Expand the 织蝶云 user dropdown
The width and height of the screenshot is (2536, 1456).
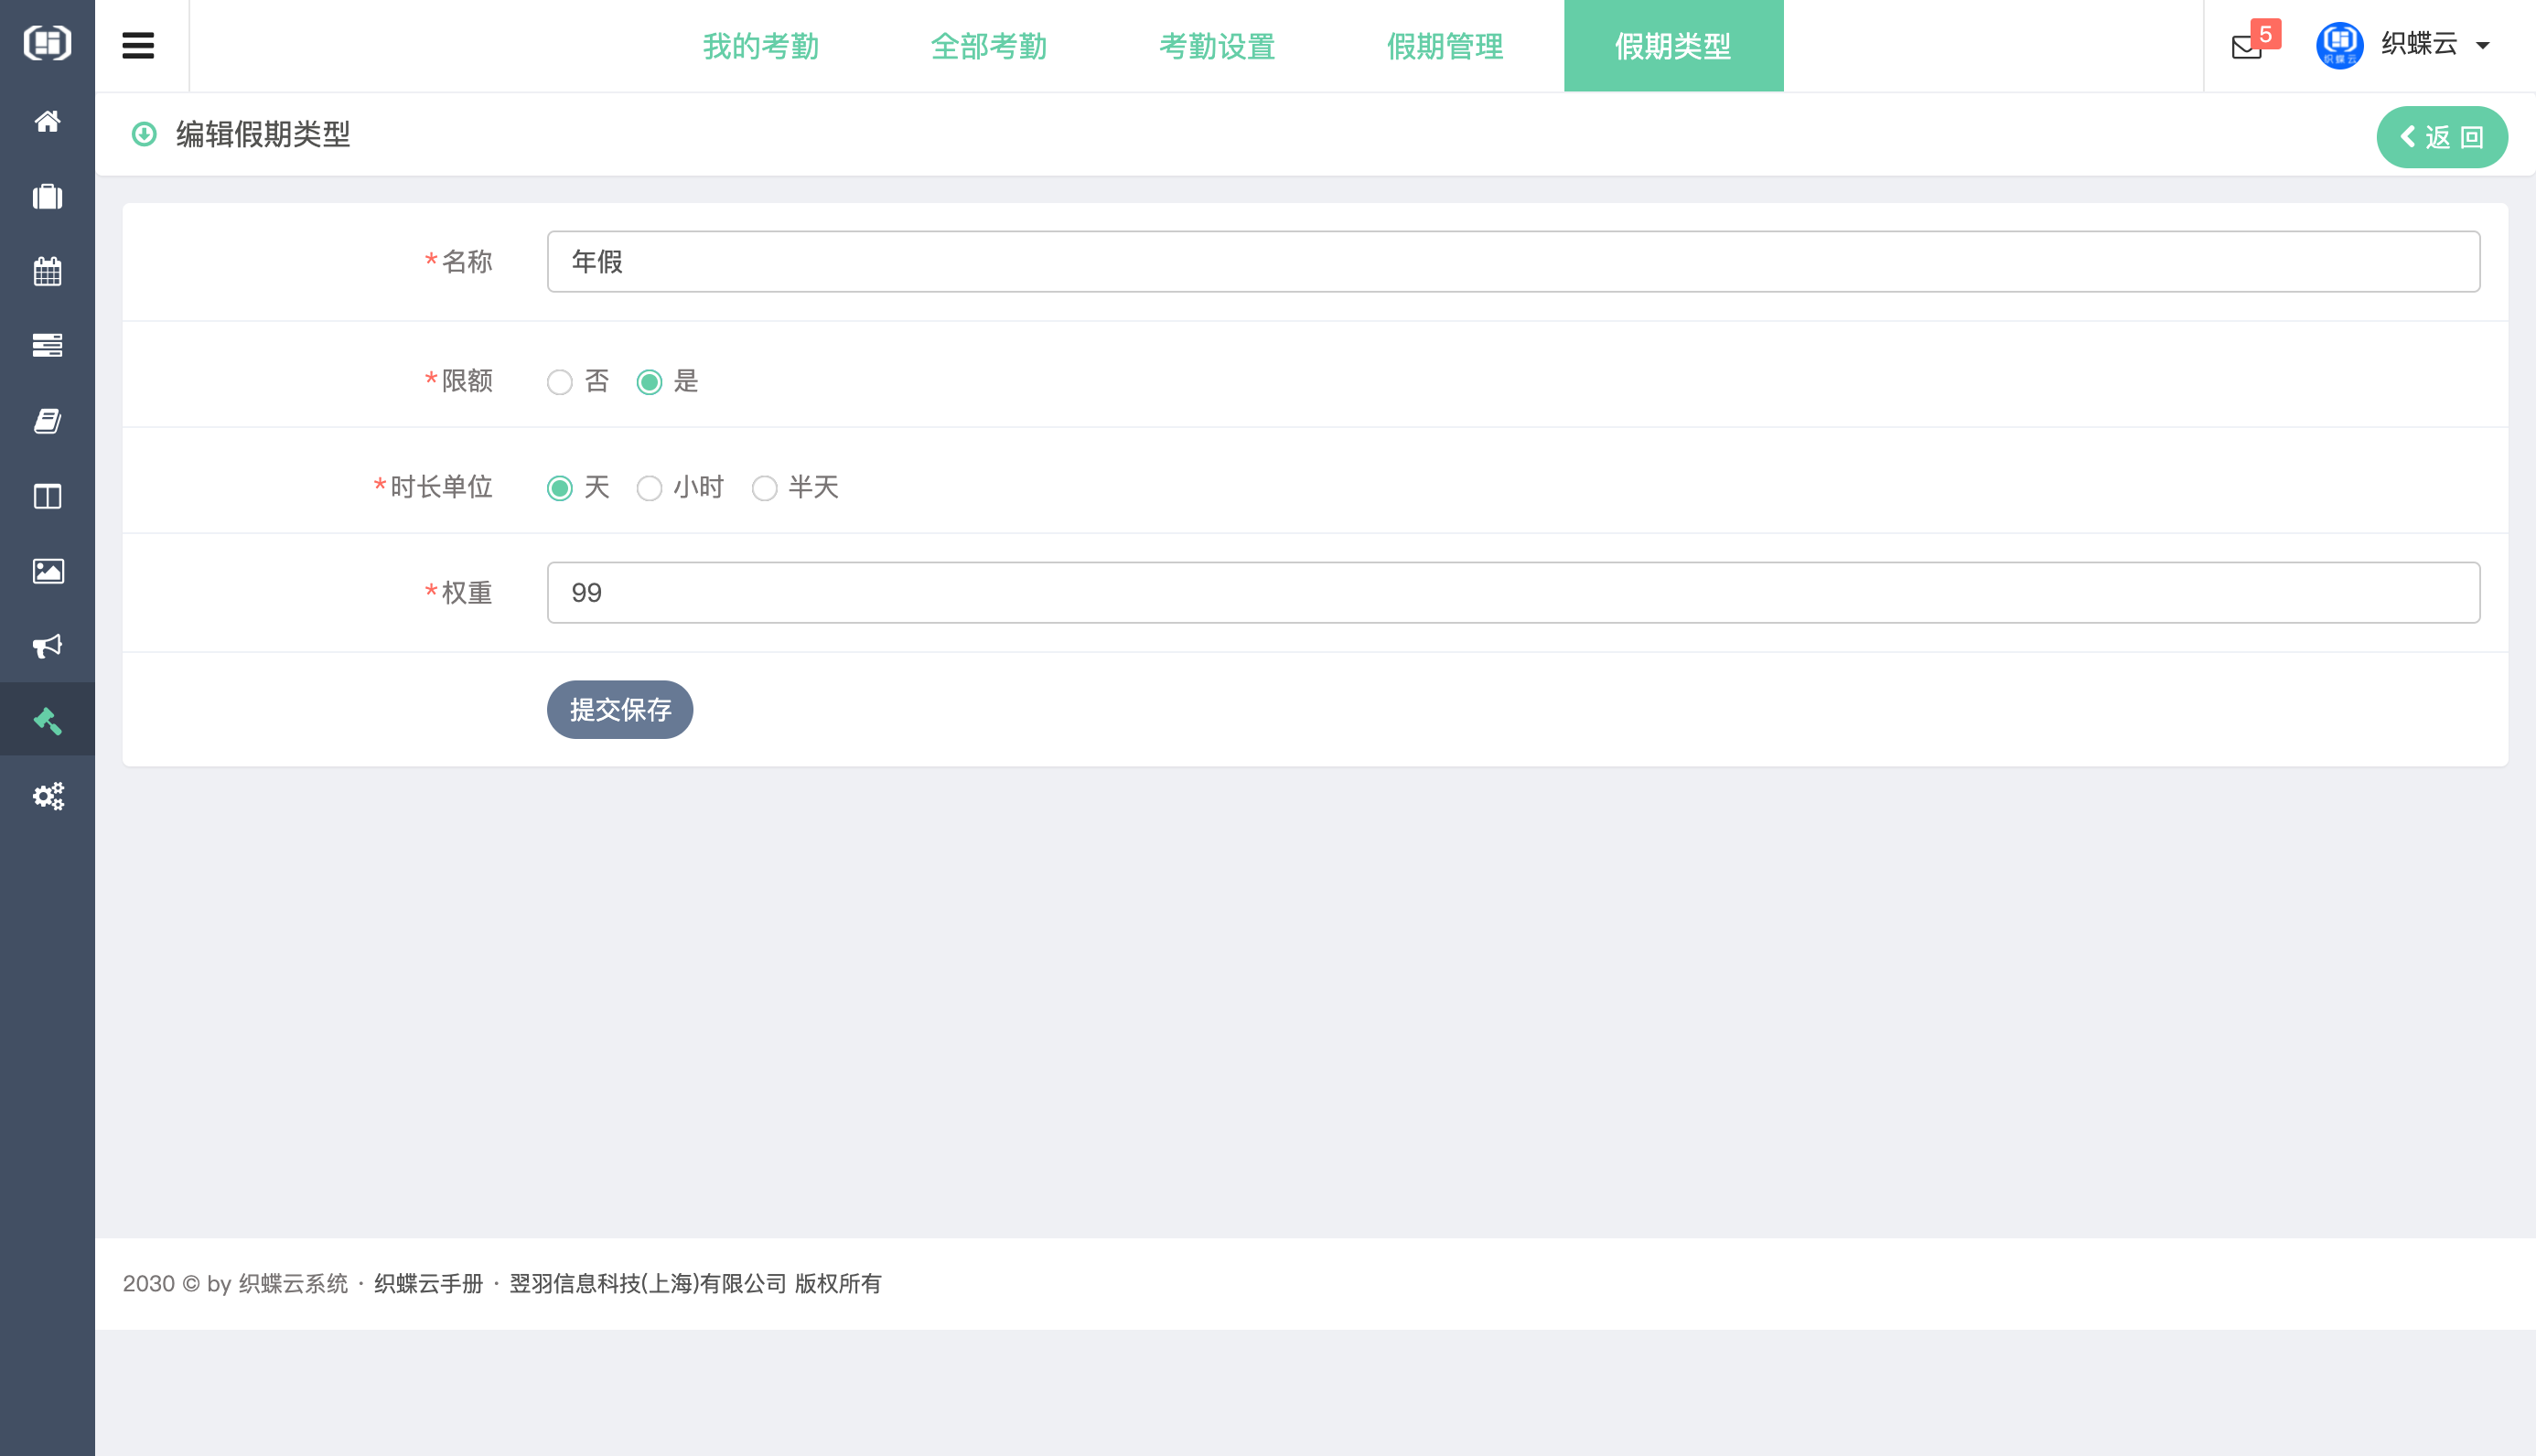(x=2435, y=45)
